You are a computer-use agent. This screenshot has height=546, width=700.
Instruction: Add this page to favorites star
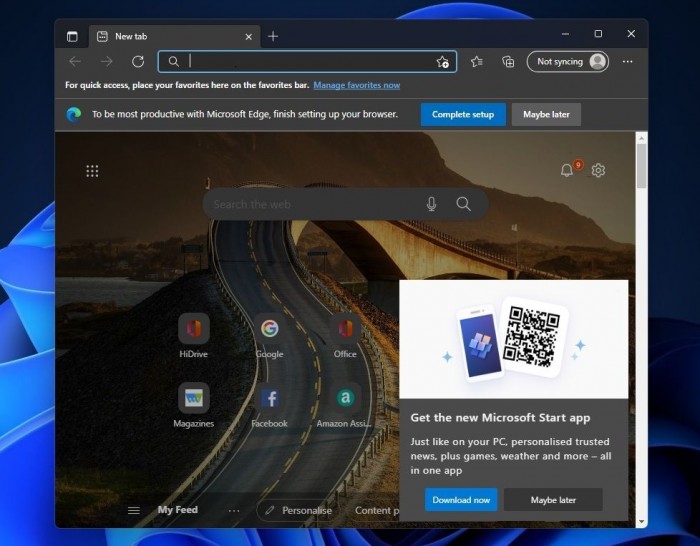[442, 62]
